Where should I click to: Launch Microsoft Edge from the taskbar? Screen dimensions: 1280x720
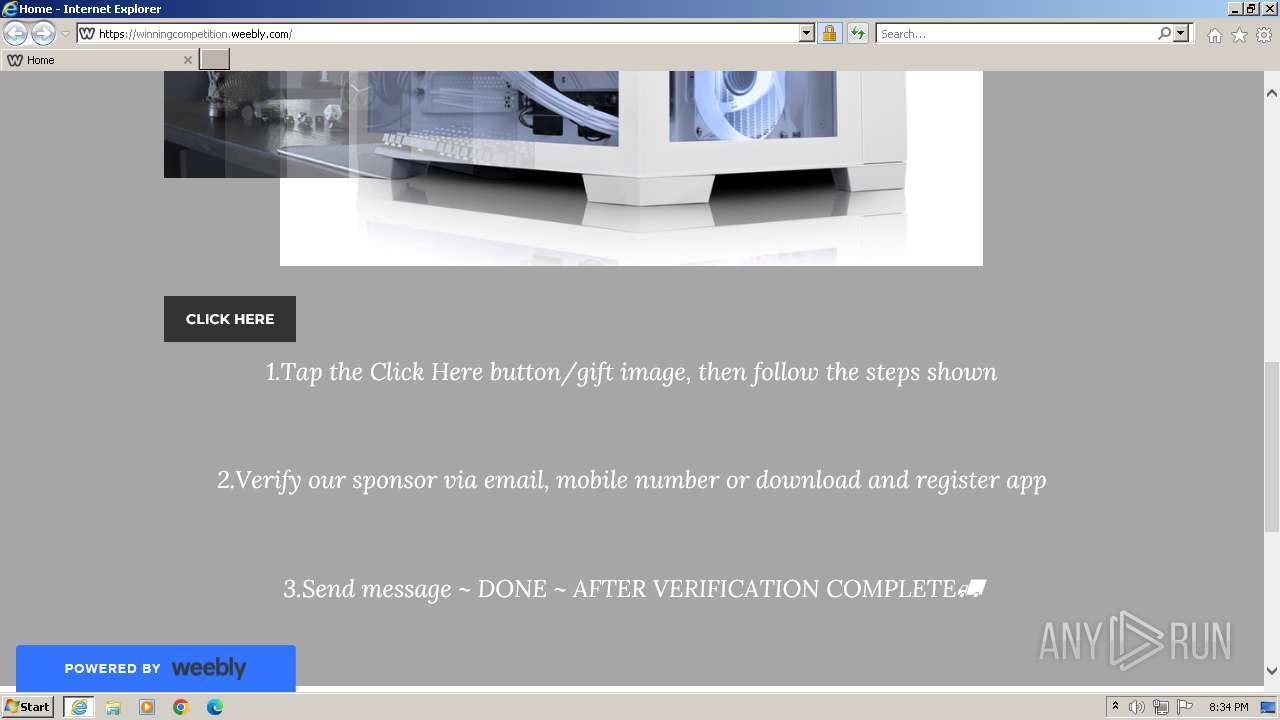(x=215, y=707)
